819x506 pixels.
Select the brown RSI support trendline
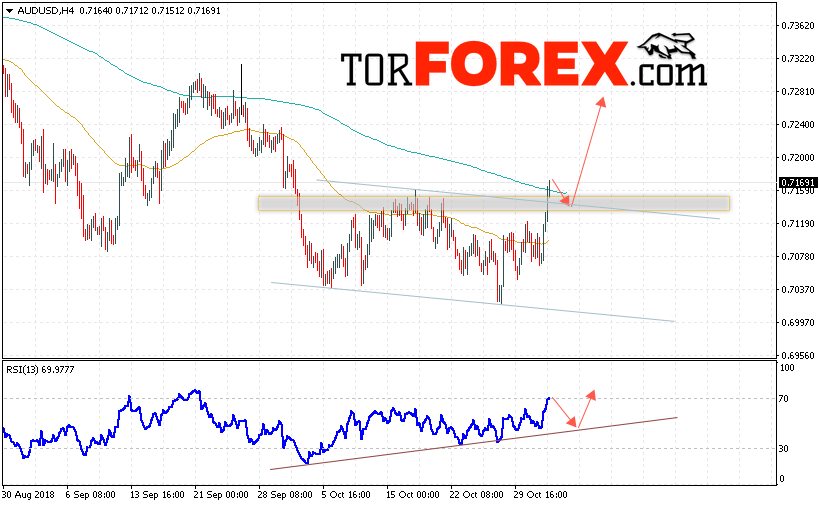coord(473,443)
